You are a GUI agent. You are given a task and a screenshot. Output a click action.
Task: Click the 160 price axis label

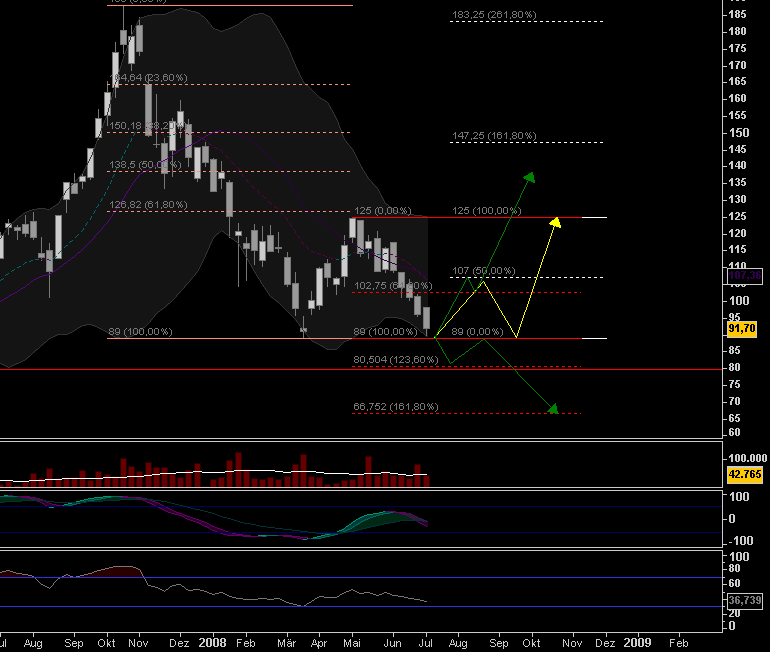click(737, 99)
